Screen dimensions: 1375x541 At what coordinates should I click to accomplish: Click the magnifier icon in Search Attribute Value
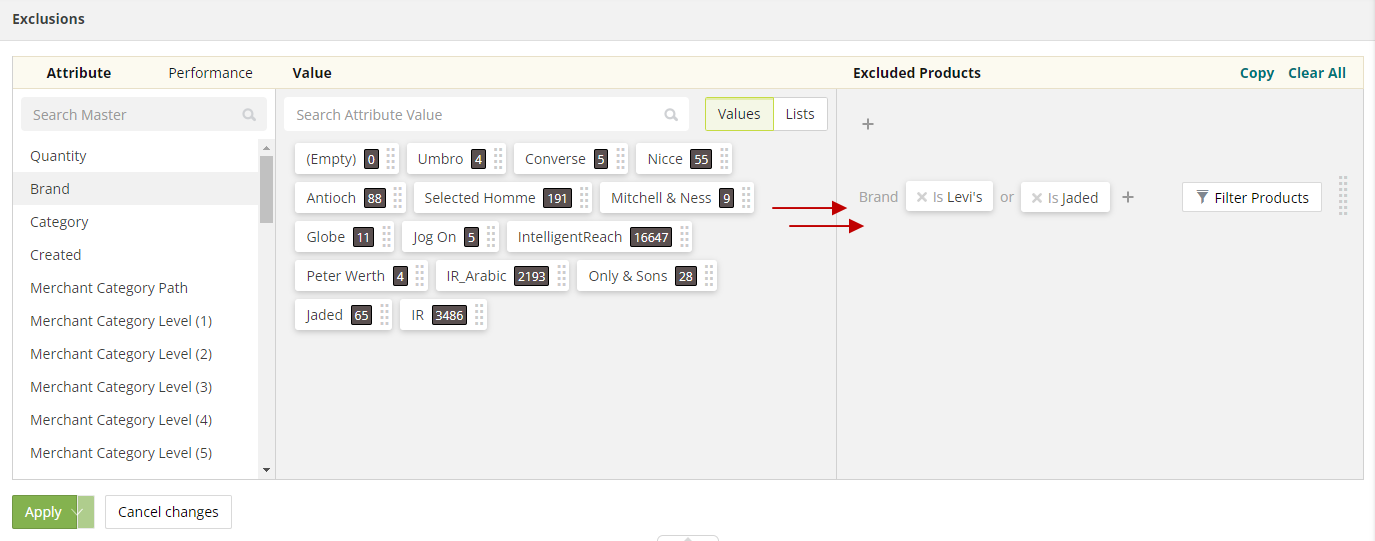pos(672,115)
